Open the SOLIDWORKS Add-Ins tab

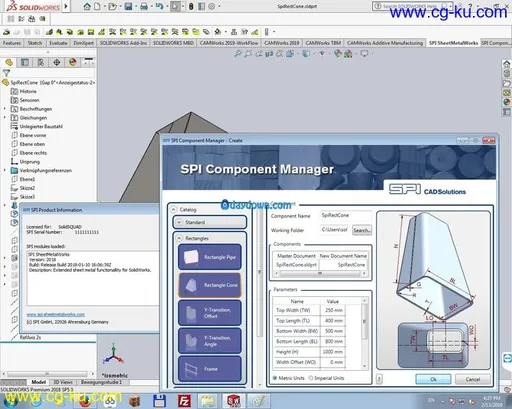pos(123,43)
